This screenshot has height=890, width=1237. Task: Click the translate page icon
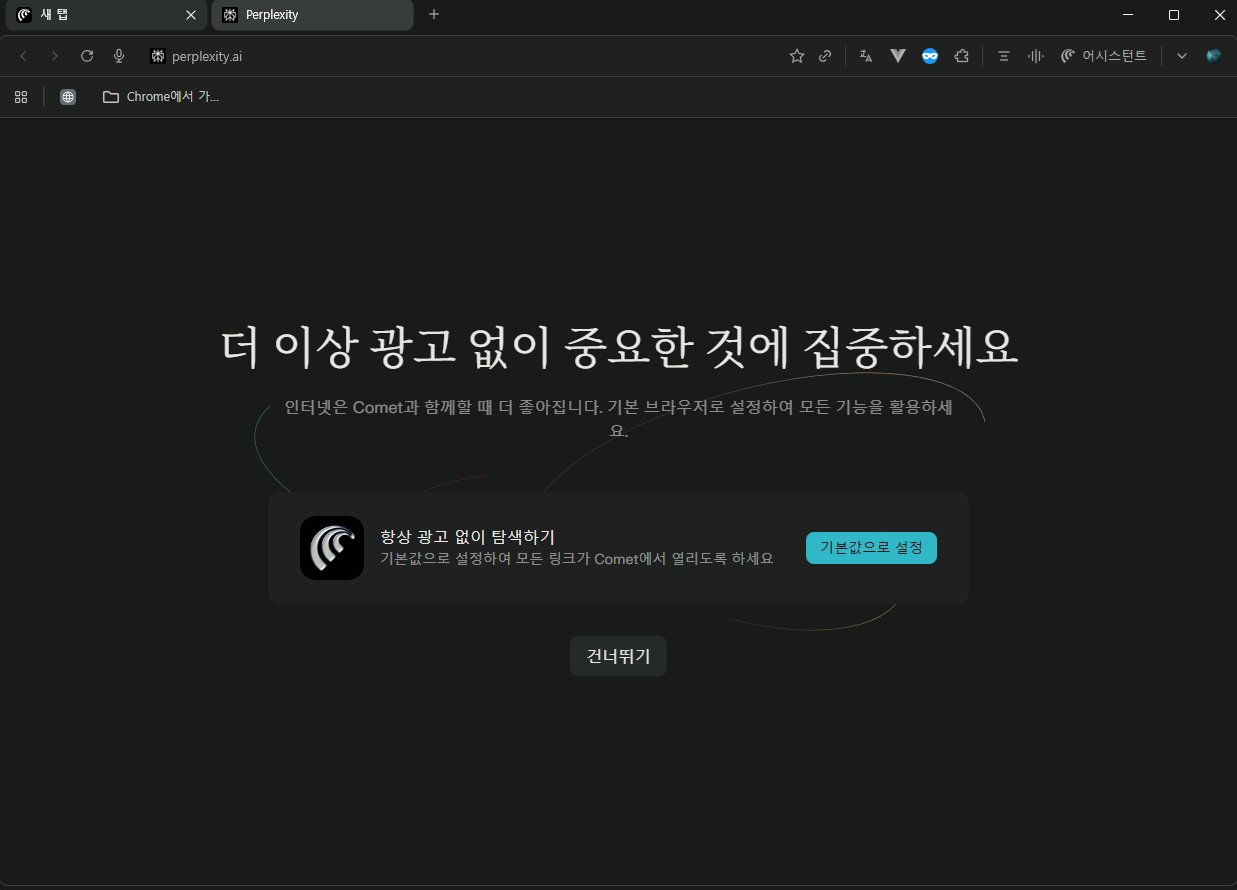[x=865, y=56]
